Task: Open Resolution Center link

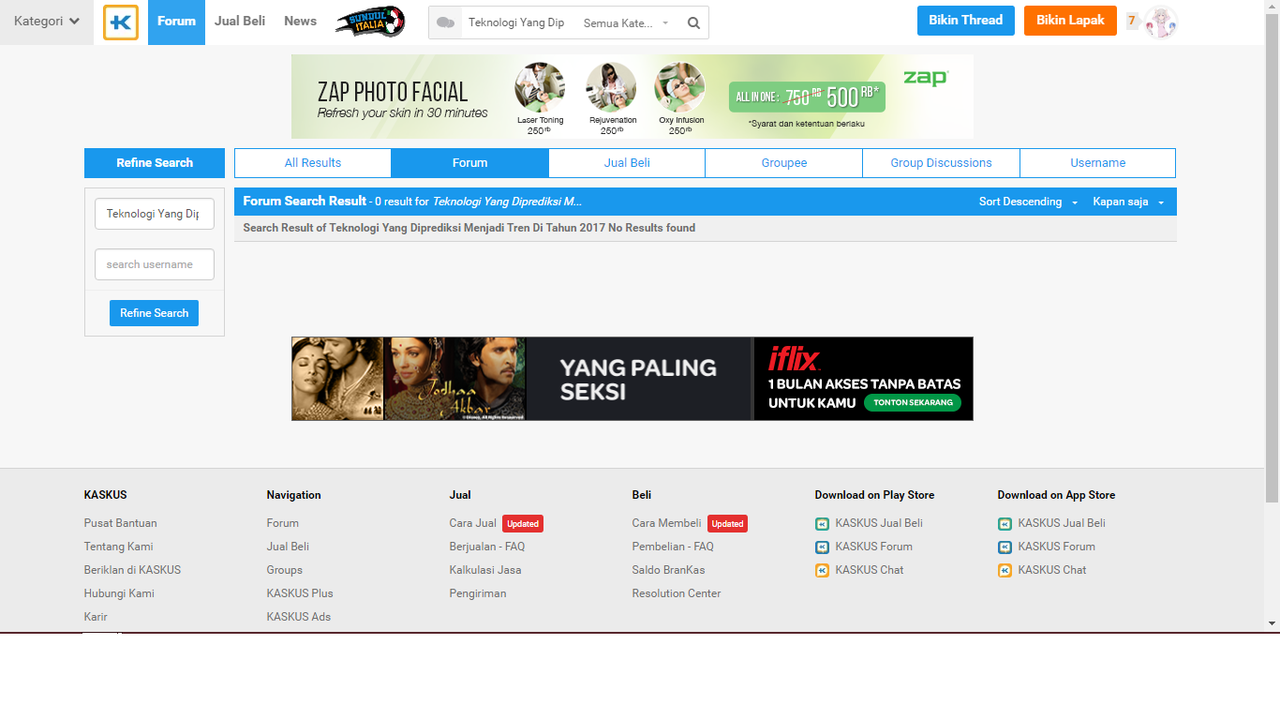Action: tap(676, 593)
